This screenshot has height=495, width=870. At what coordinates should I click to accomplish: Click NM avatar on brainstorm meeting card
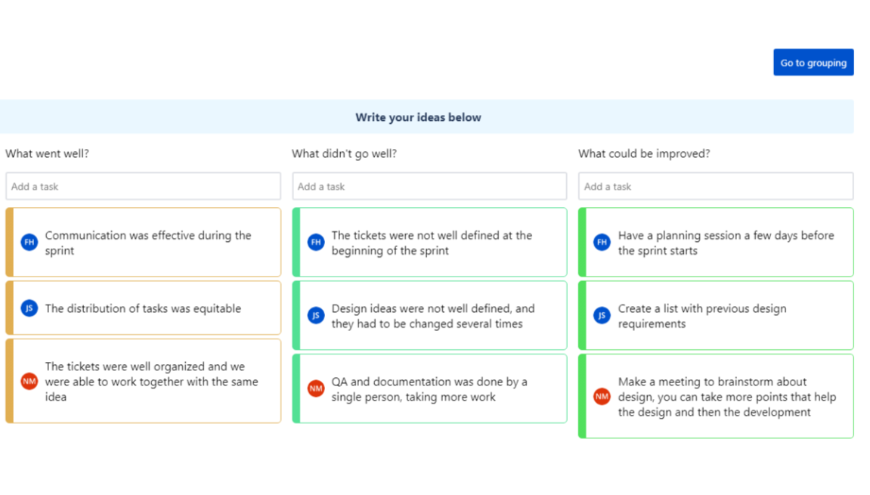coord(602,396)
